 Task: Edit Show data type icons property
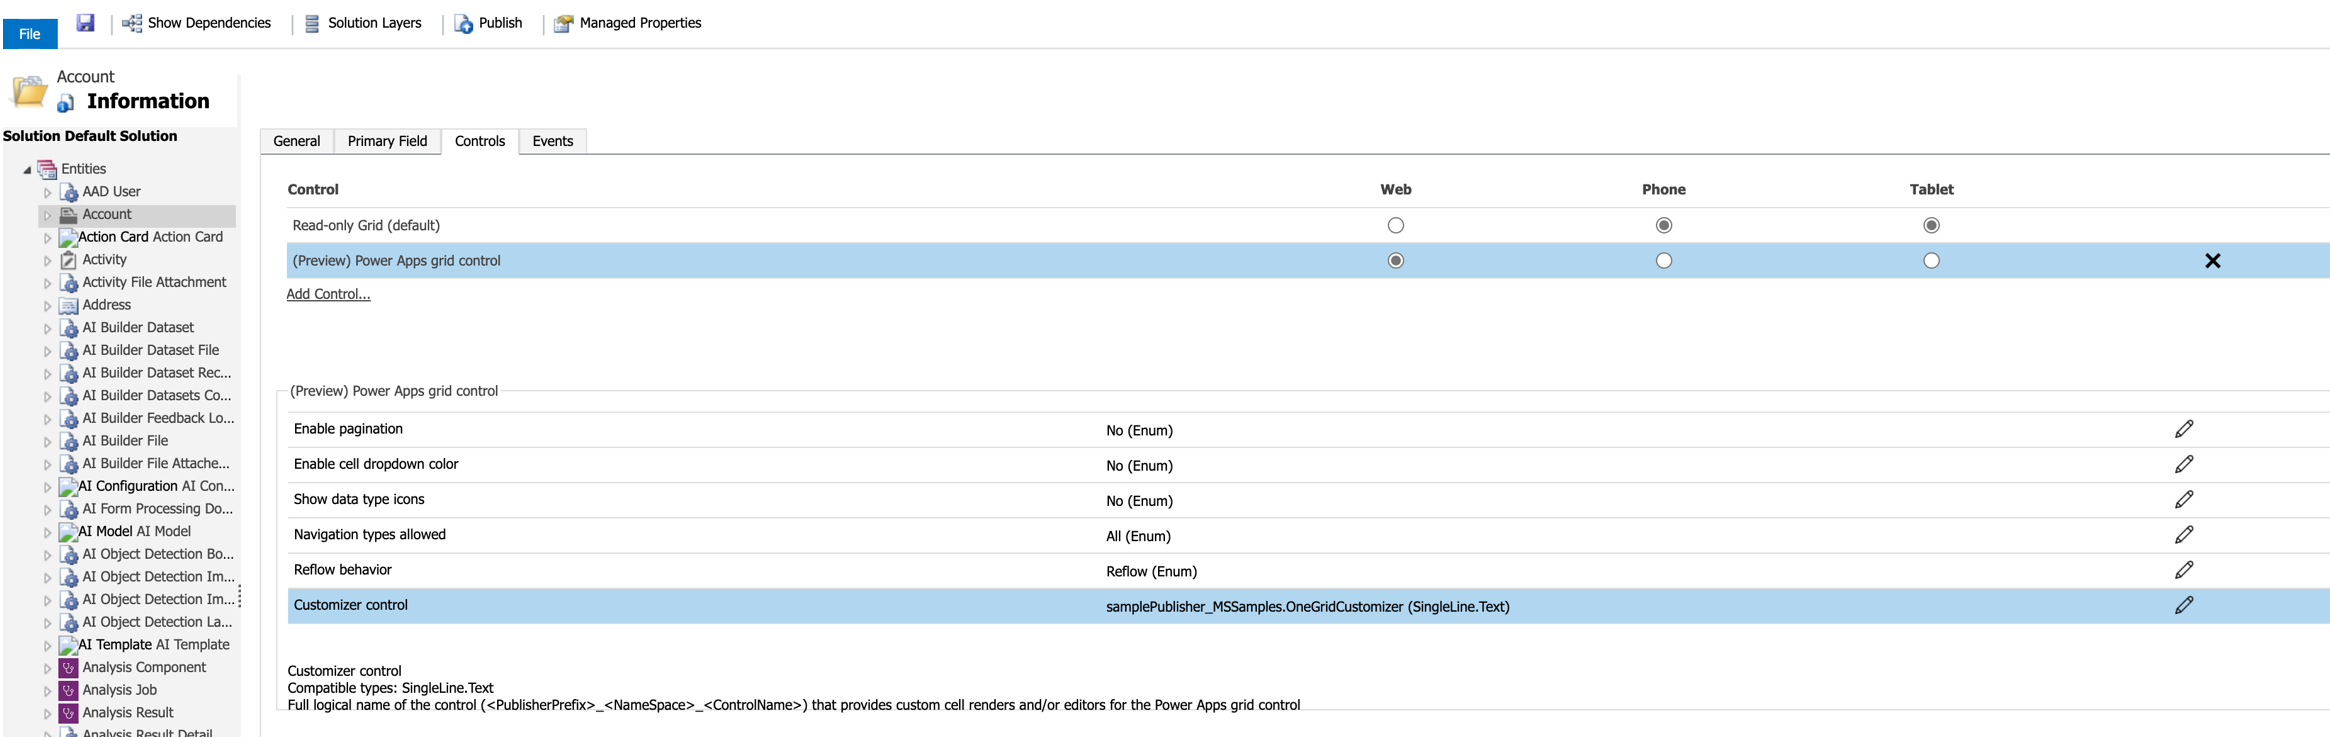[2184, 499]
